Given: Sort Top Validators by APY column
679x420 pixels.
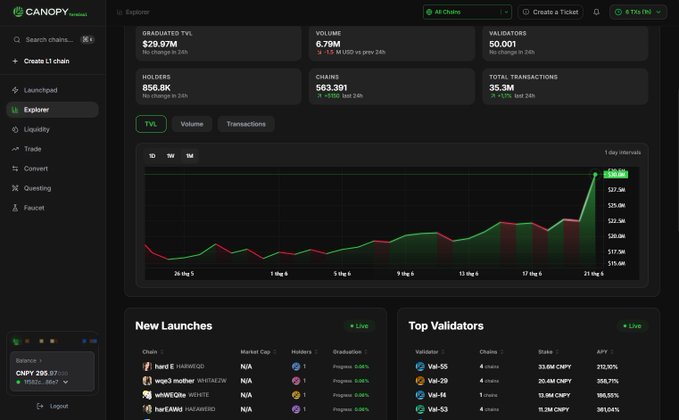Looking at the screenshot, I should pyautogui.click(x=605, y=352).
